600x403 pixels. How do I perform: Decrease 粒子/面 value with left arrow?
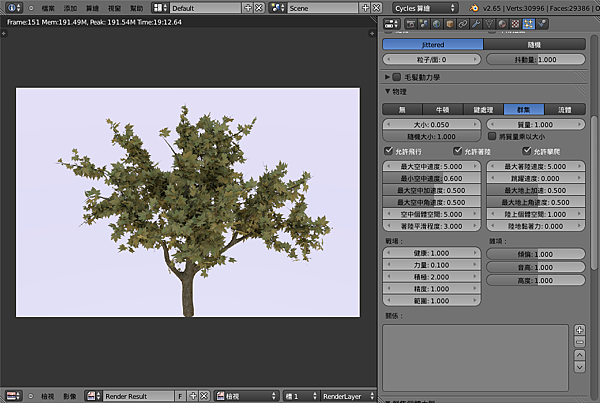tap(389, 59)
